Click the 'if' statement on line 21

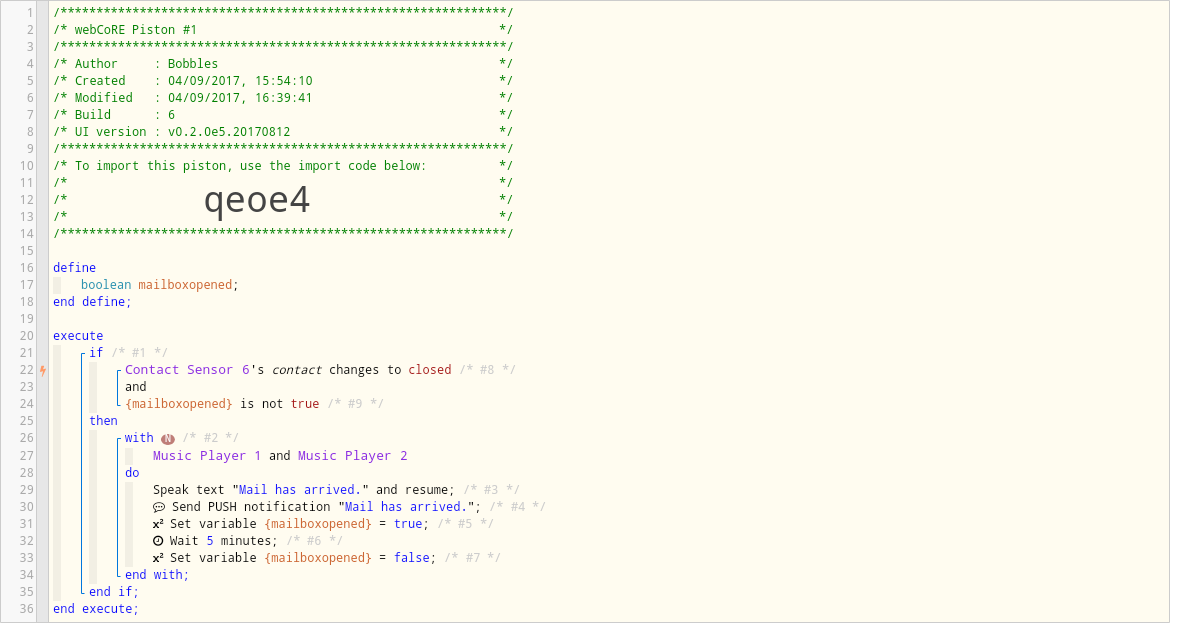tap(96, 353)
